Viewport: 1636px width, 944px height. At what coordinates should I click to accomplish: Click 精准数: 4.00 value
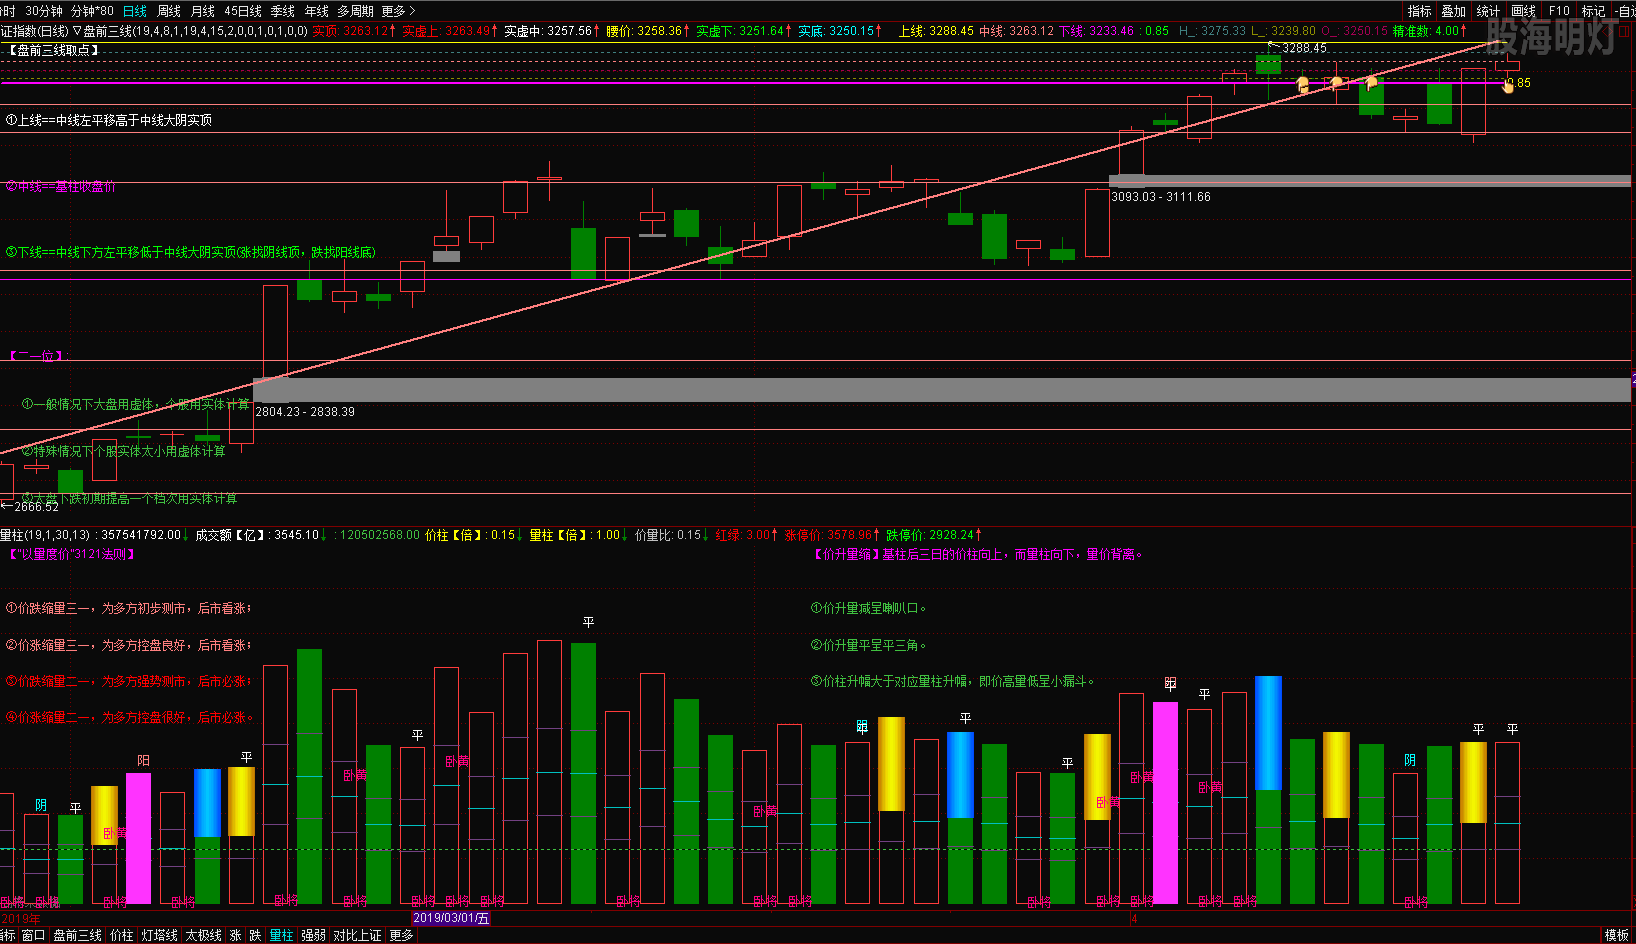pos(1430,31)
